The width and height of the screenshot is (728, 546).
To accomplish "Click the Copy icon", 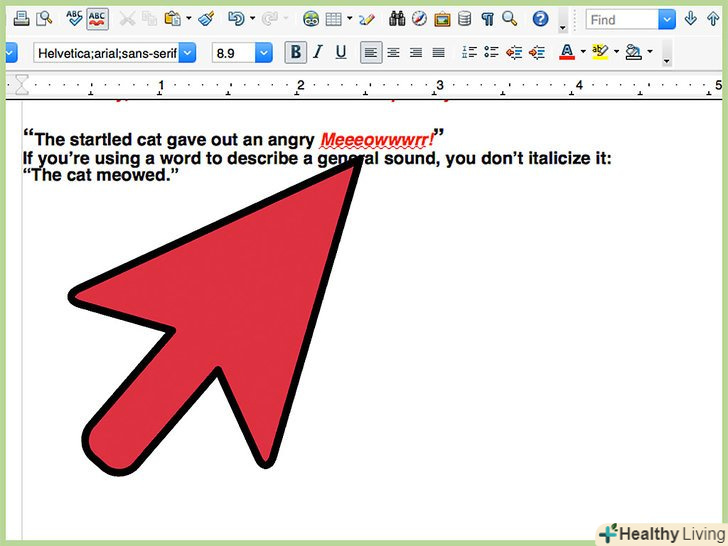I will (149, 19).
